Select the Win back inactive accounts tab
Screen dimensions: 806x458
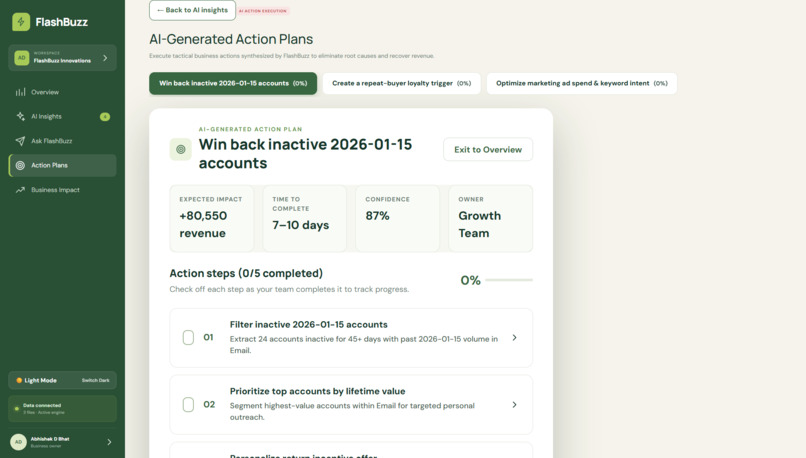233,83
